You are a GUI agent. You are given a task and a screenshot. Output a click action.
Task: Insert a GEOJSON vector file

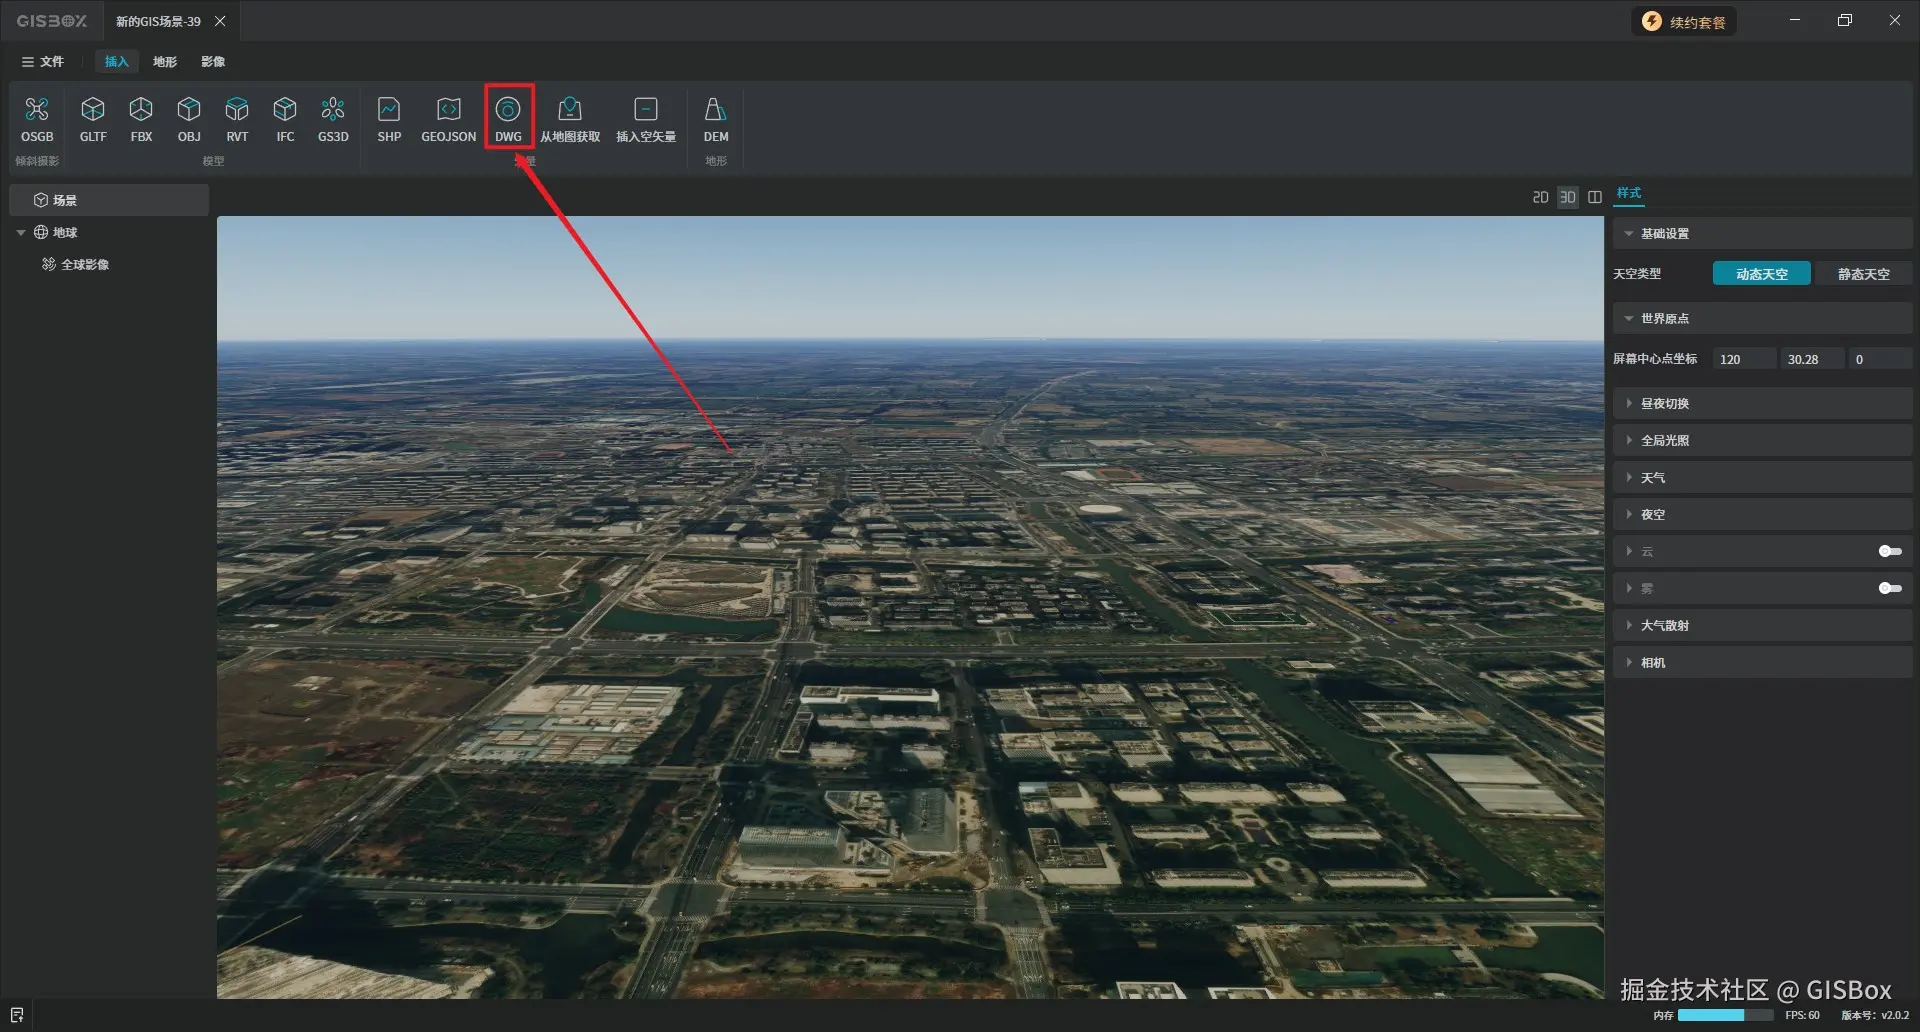pyautogui.click(x=449, y=119)
